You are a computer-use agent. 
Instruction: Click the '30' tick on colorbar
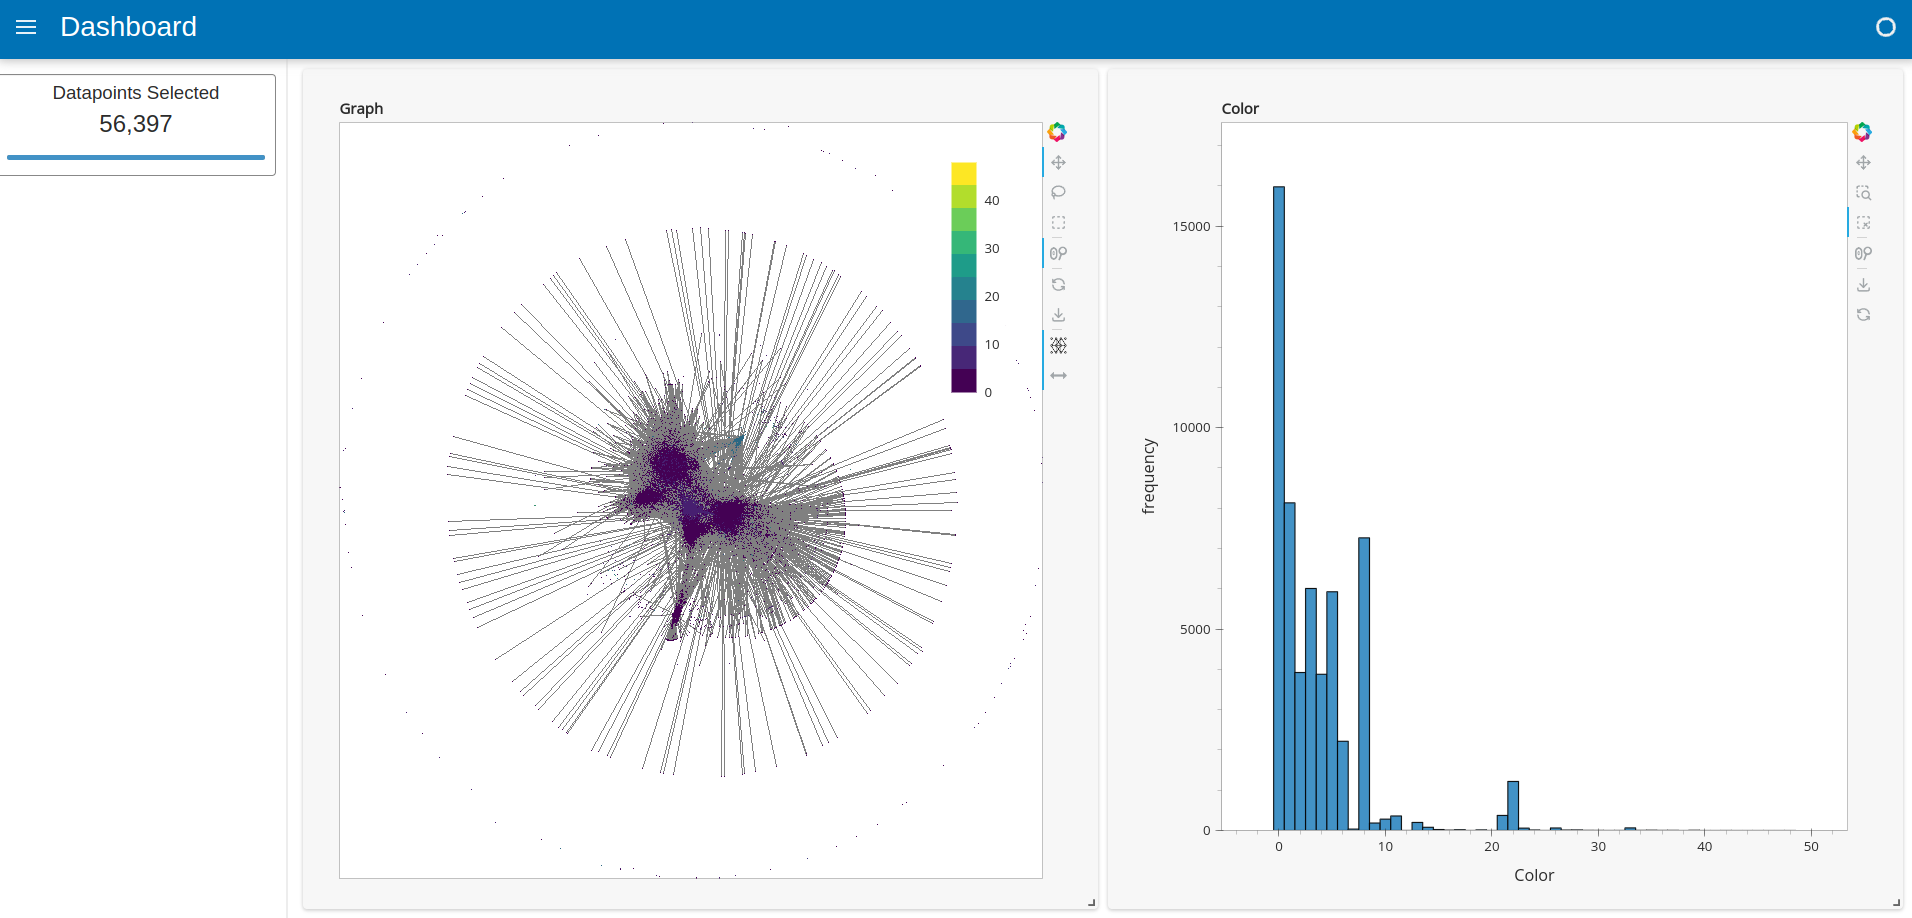992,249
